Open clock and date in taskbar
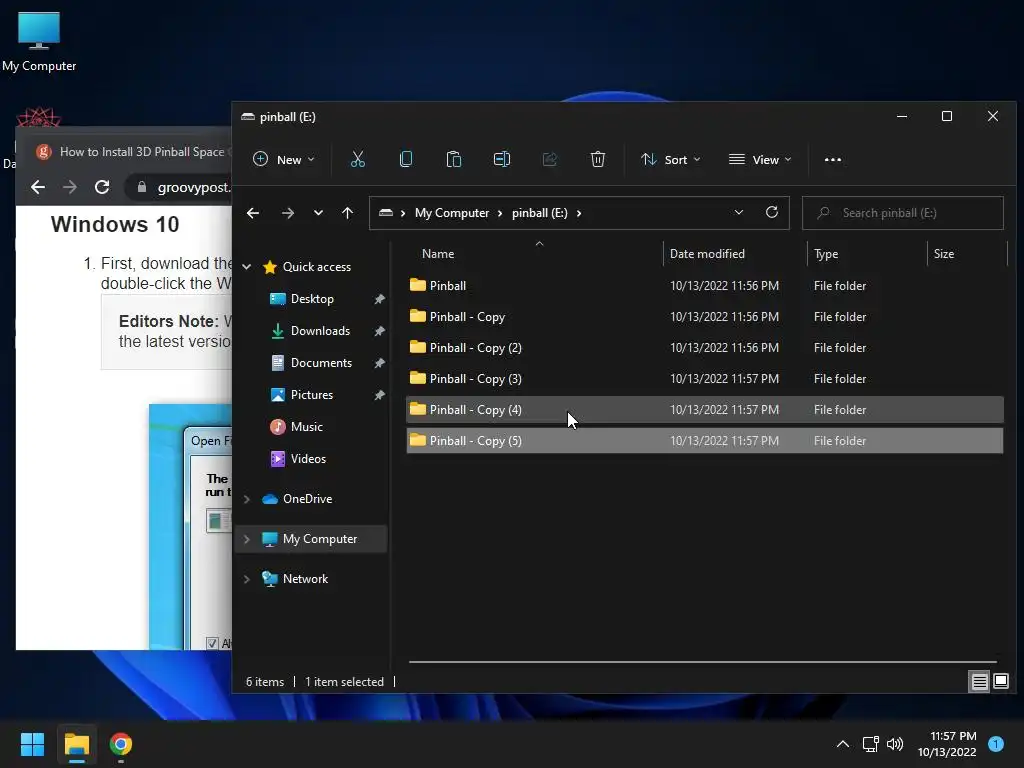Viewport: 1024px width, 768px height. pos(947,744)
